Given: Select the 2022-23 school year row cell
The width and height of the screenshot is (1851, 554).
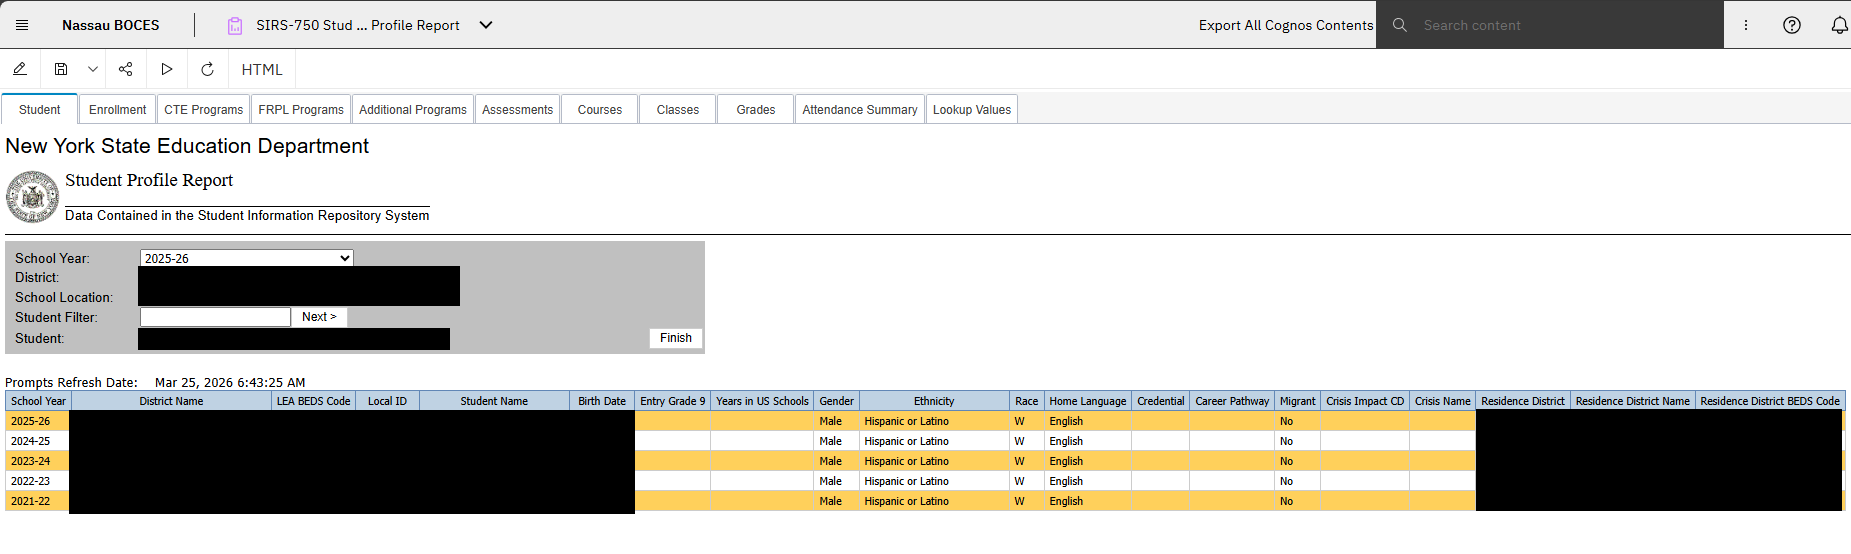Looking at the screenshot, I should [38, 481].
